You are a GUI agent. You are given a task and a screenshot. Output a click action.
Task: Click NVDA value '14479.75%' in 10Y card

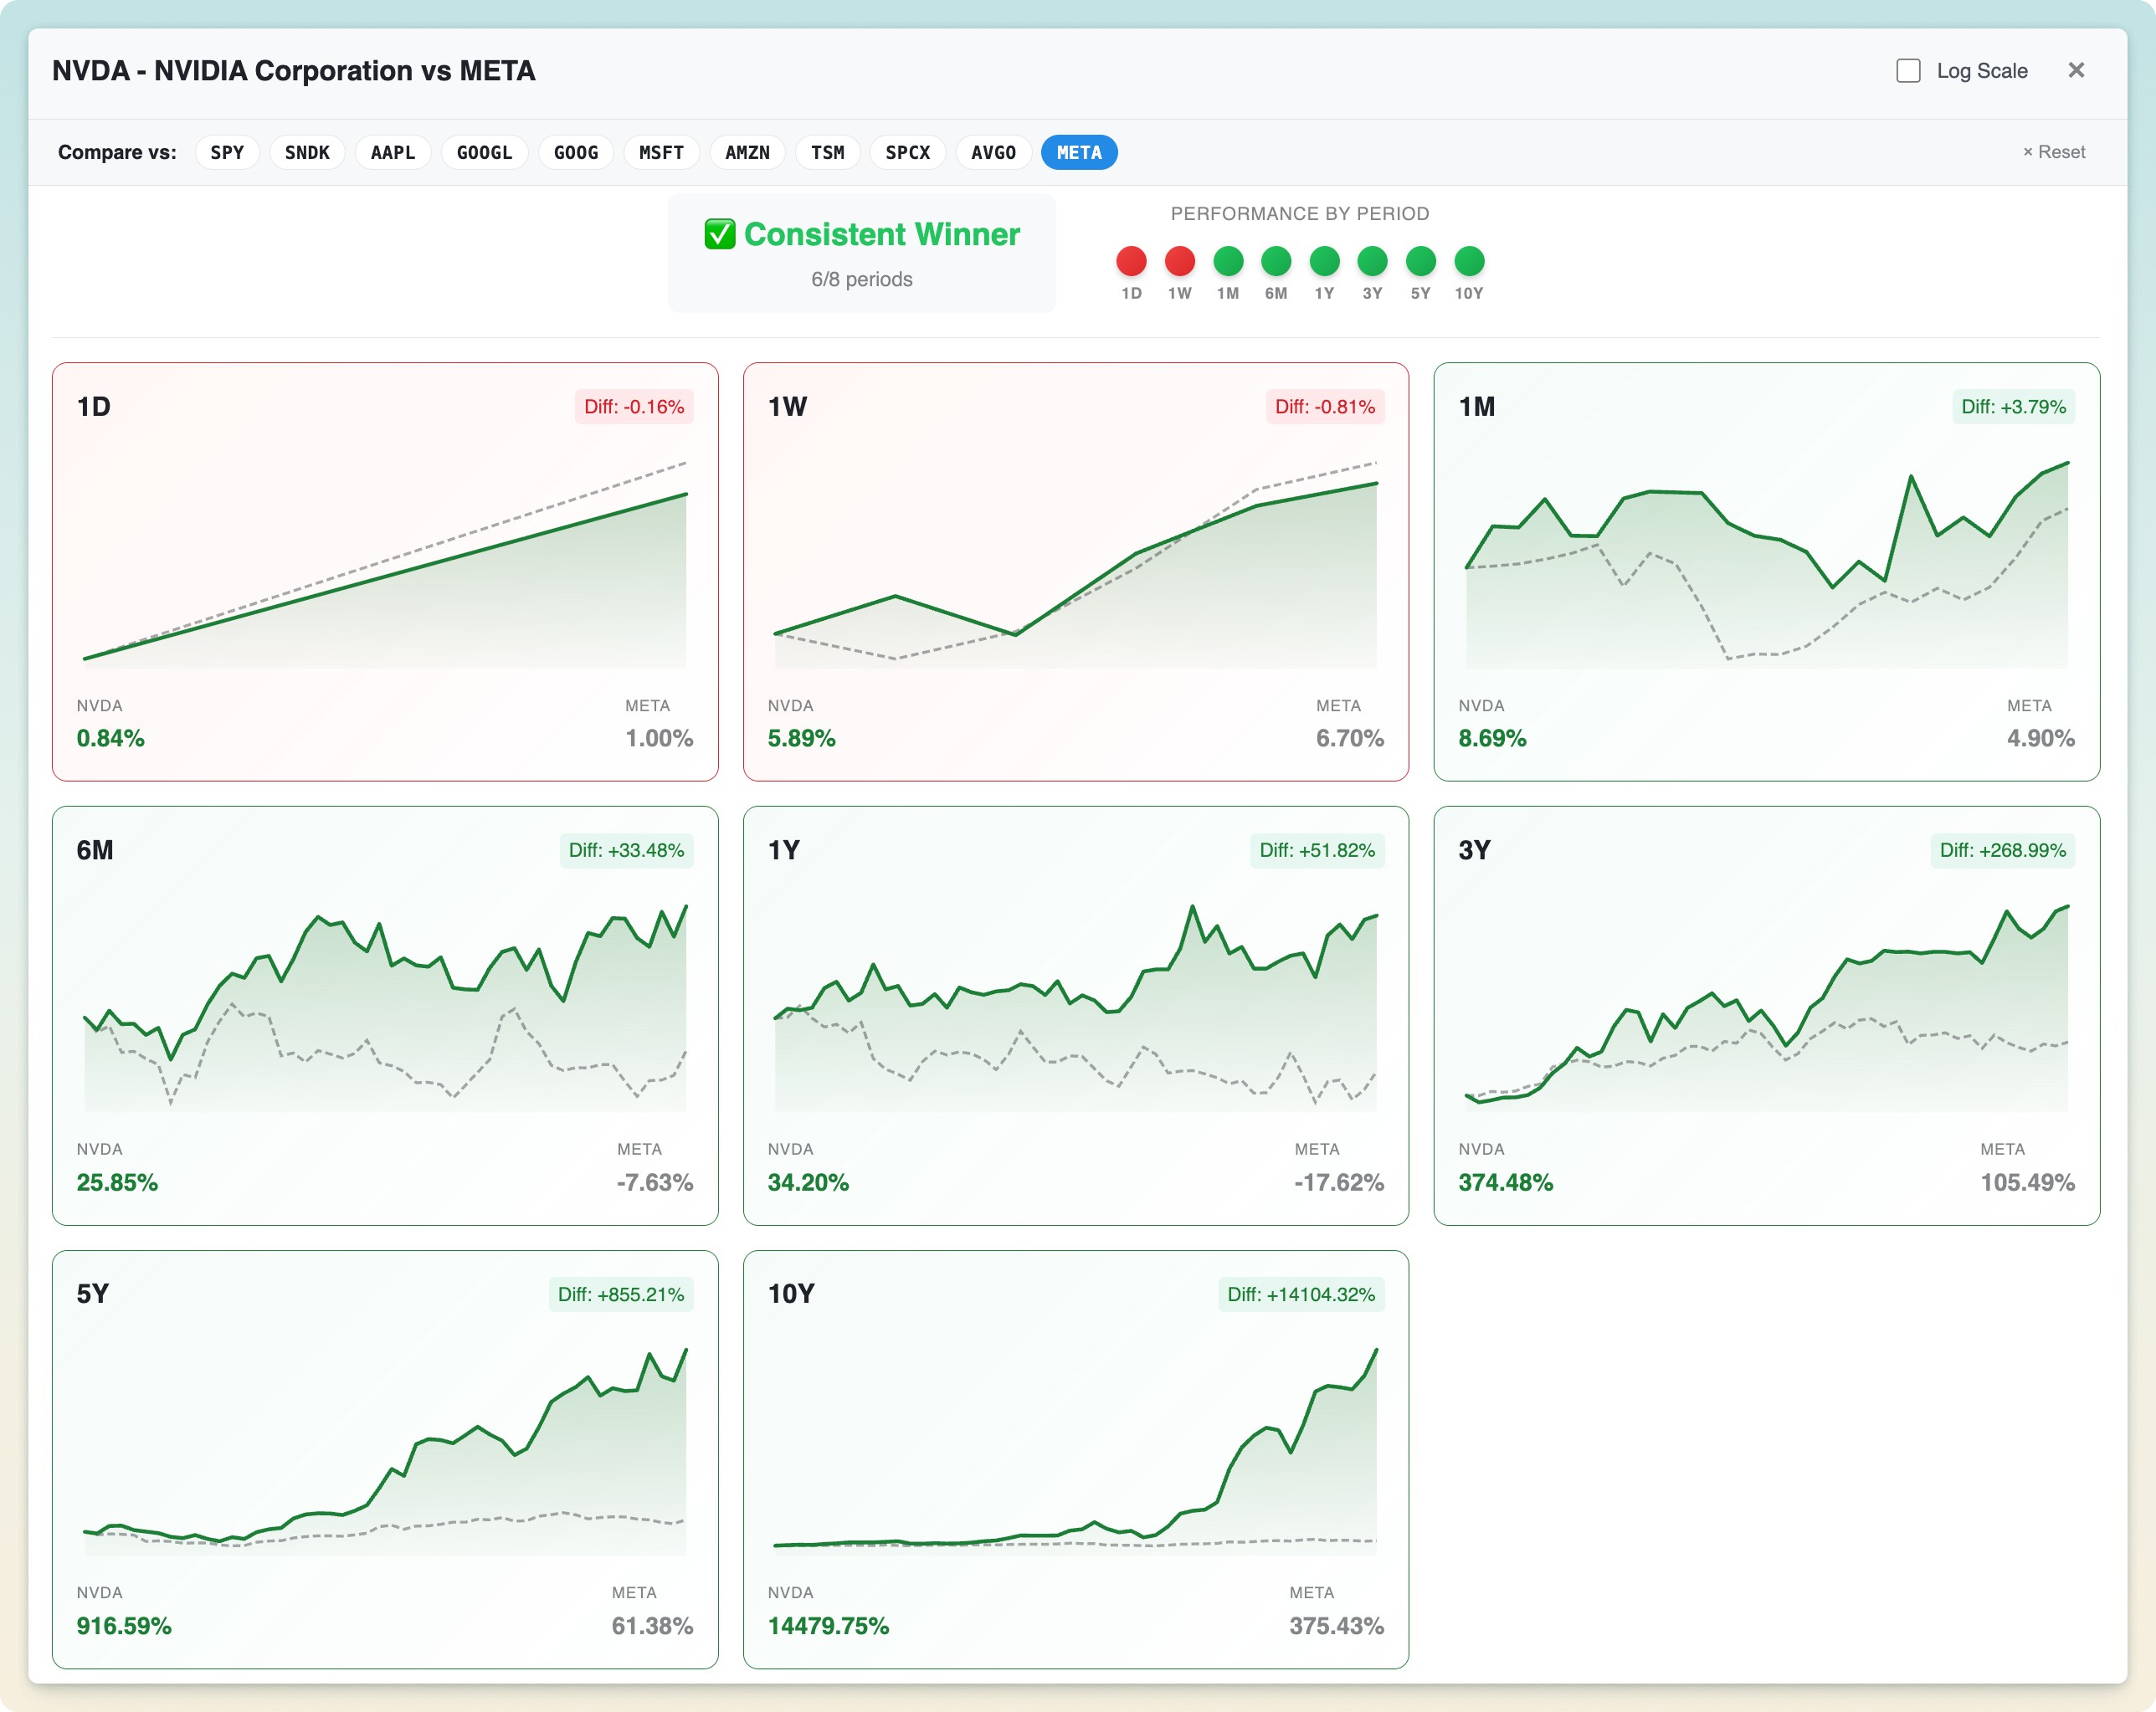click(x=828, y=1626)
